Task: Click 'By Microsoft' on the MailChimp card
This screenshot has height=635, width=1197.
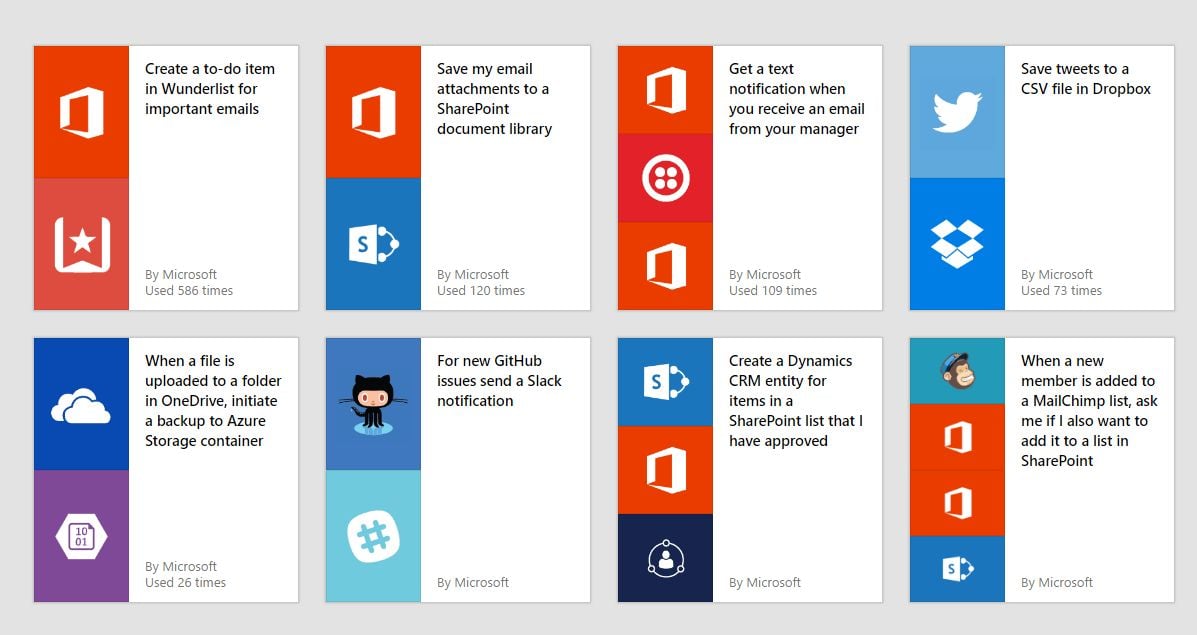Action: pos(1057,583)
